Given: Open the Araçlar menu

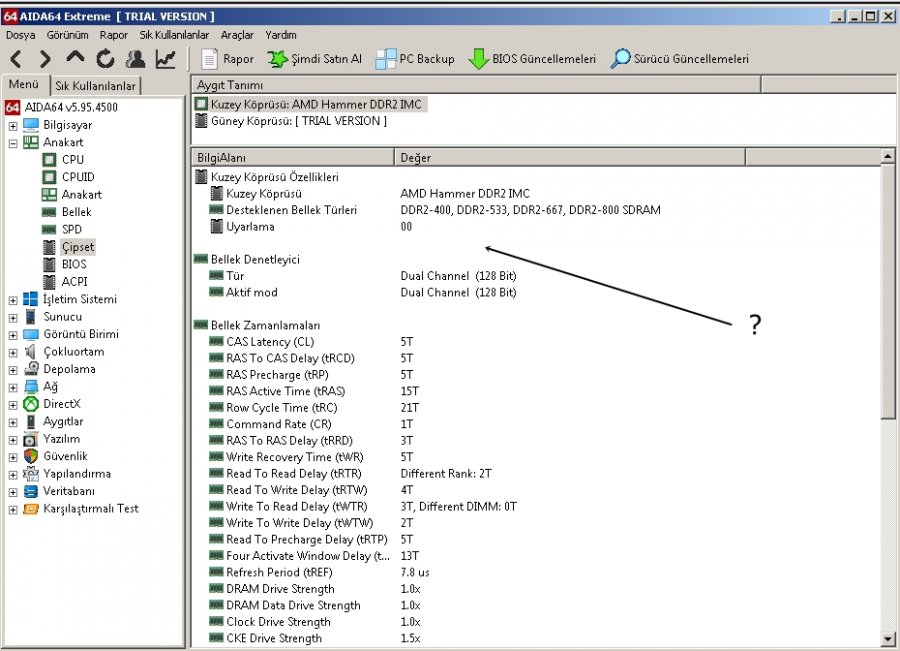Looking at the screenshot, I should [x=237, y=34].
